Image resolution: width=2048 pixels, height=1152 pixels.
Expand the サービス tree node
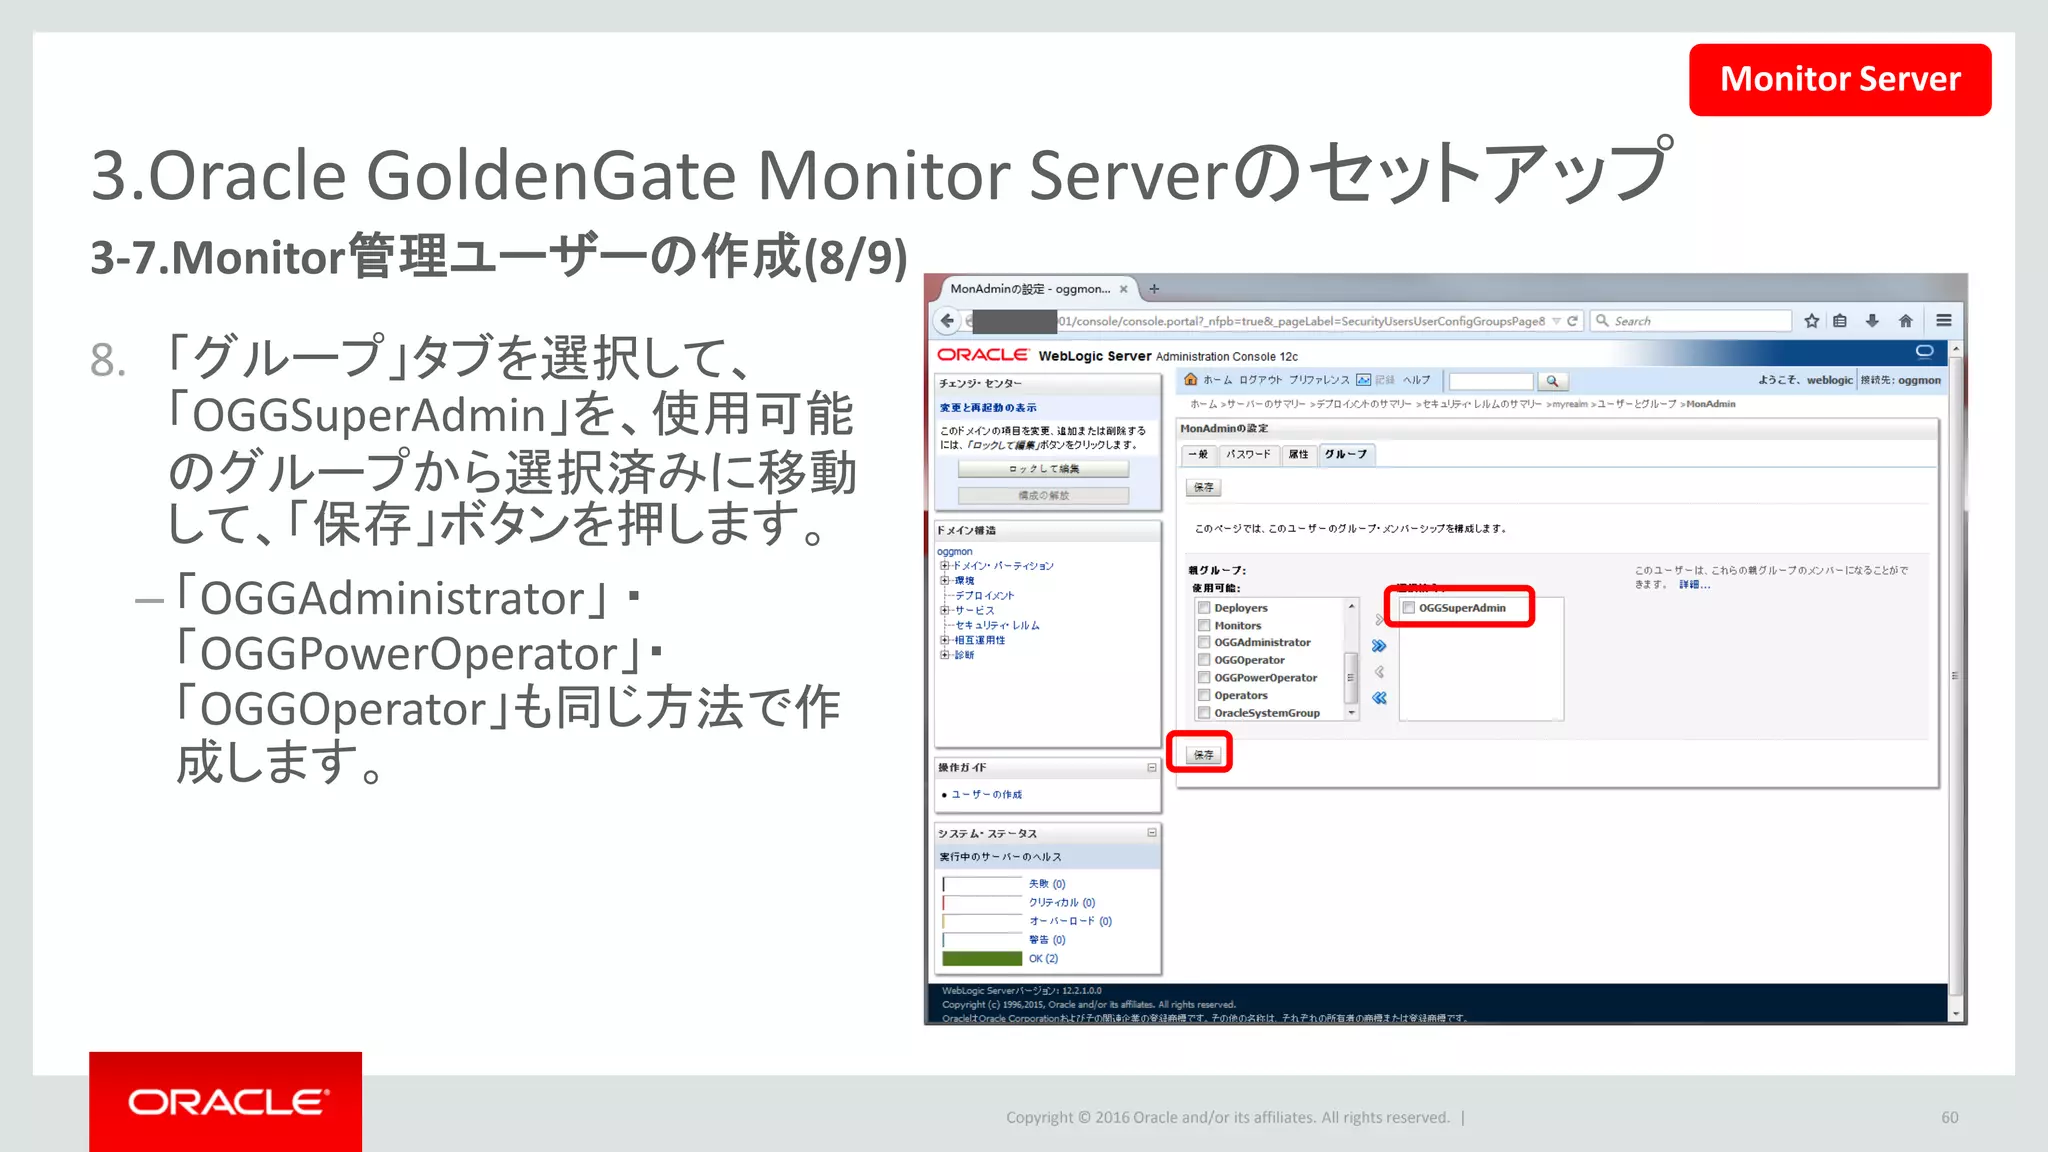944,610
